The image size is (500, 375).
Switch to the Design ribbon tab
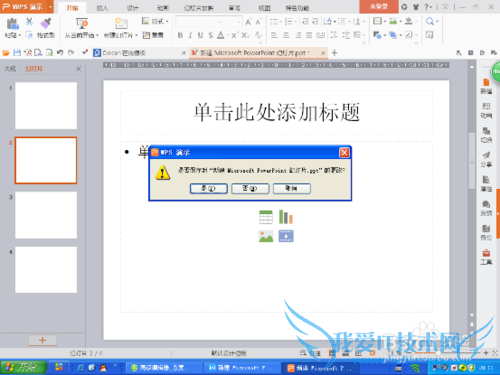tap(132, 8)
